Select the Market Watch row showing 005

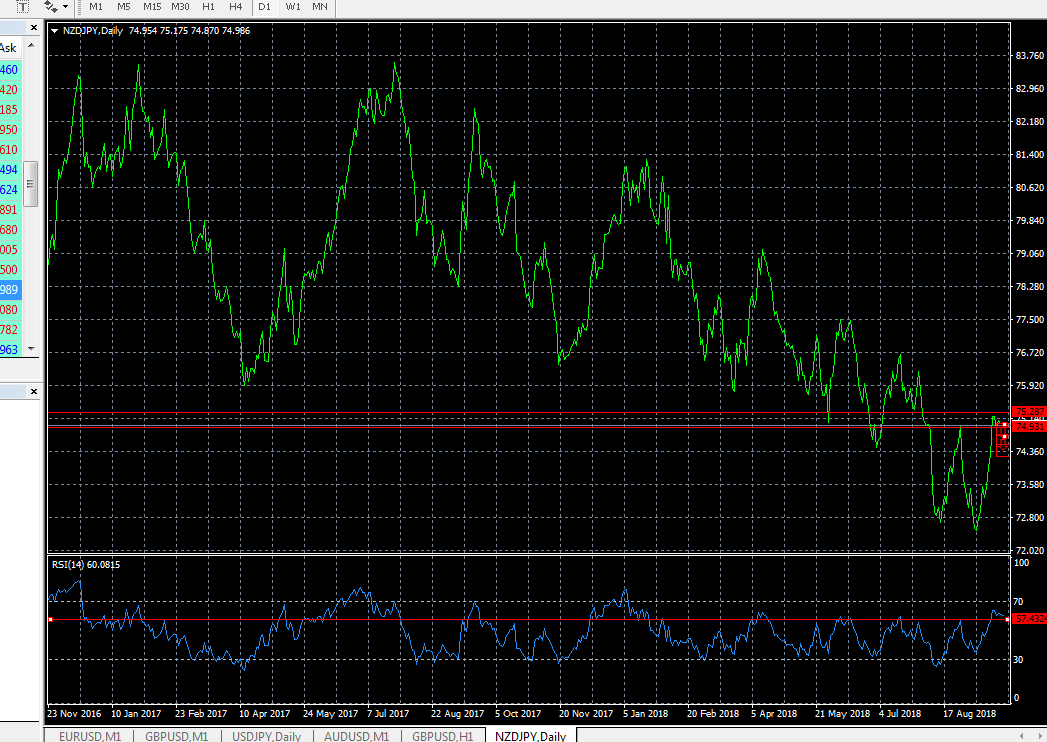11,250
